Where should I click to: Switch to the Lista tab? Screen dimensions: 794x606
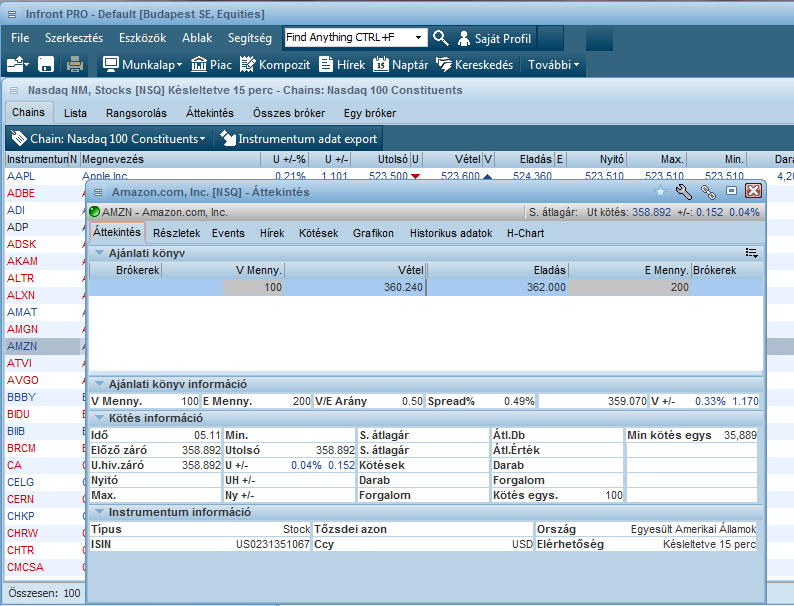coord(75,113)
